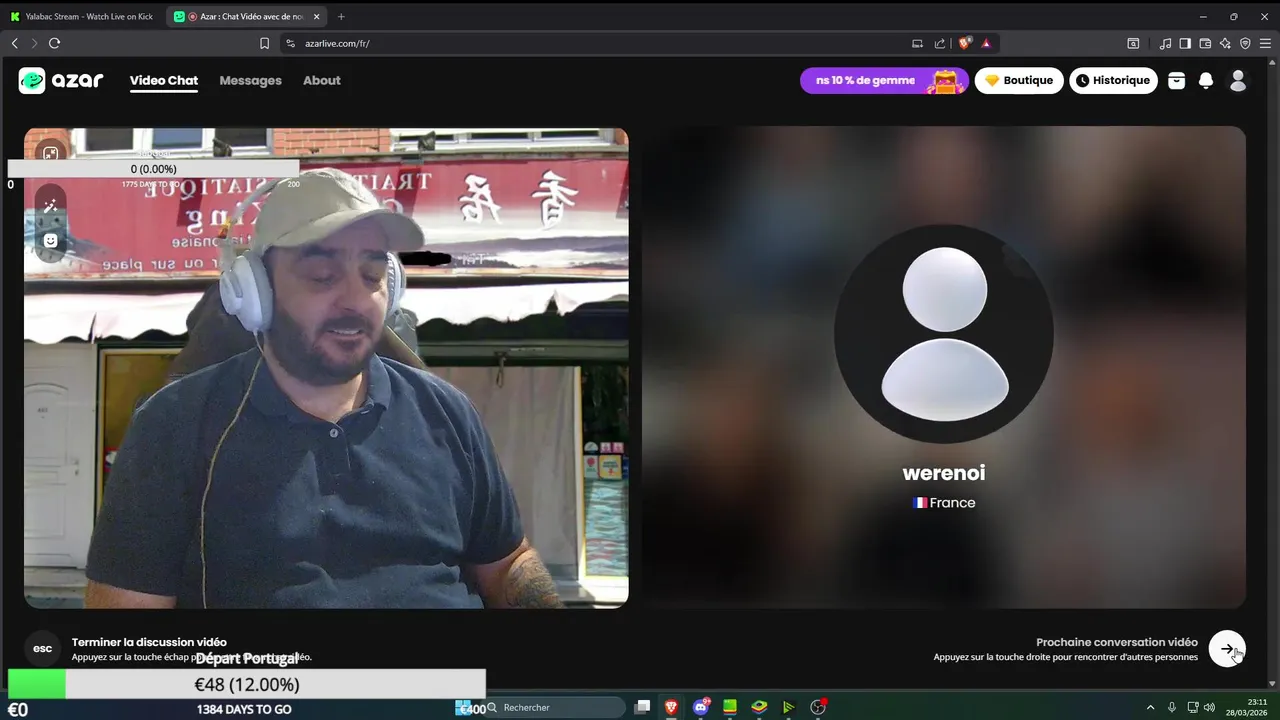Screen dimensions: 1280x720
Task: Open the smiley face filter icon
Action: tap(50, 241)
